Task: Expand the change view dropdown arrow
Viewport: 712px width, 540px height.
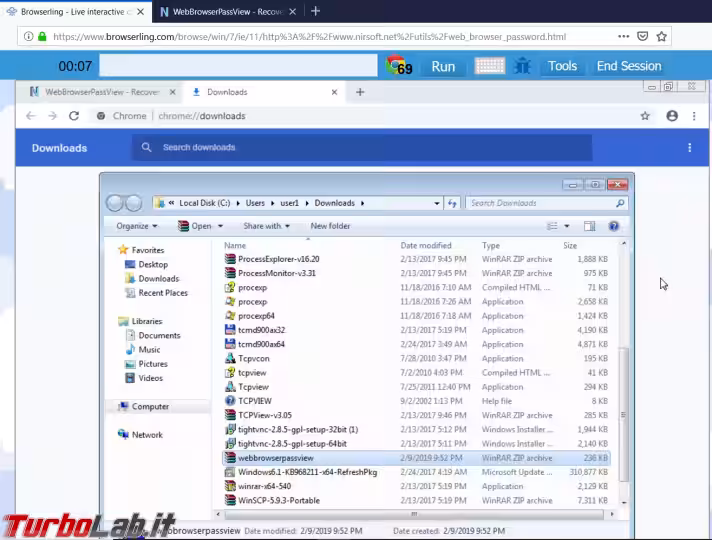Action: click(567, 226)
